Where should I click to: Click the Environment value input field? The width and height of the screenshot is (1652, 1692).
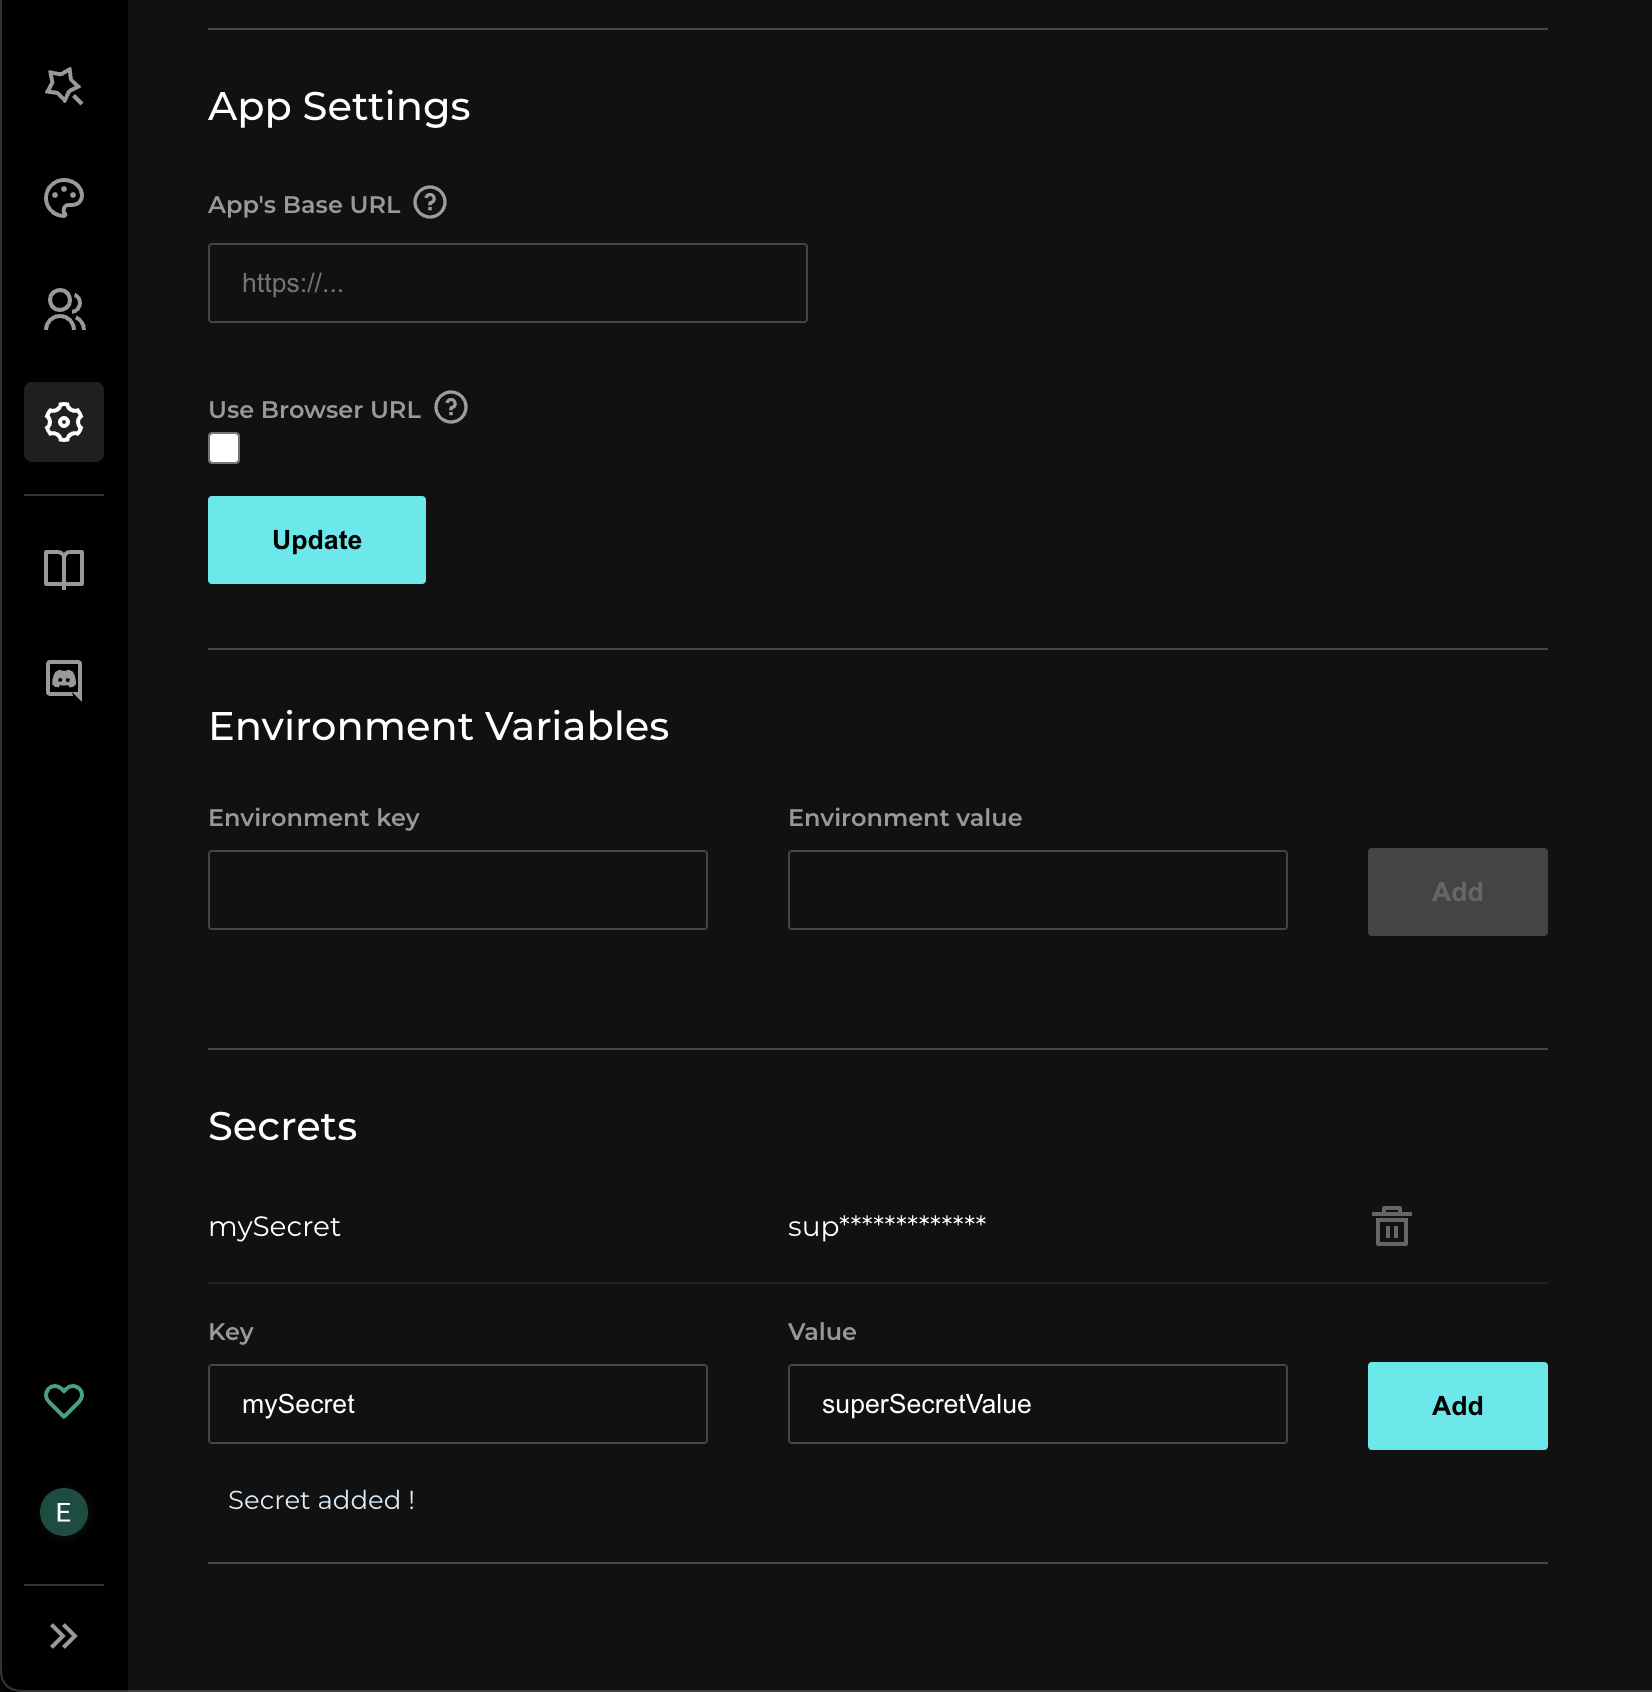coord(1037,890)
